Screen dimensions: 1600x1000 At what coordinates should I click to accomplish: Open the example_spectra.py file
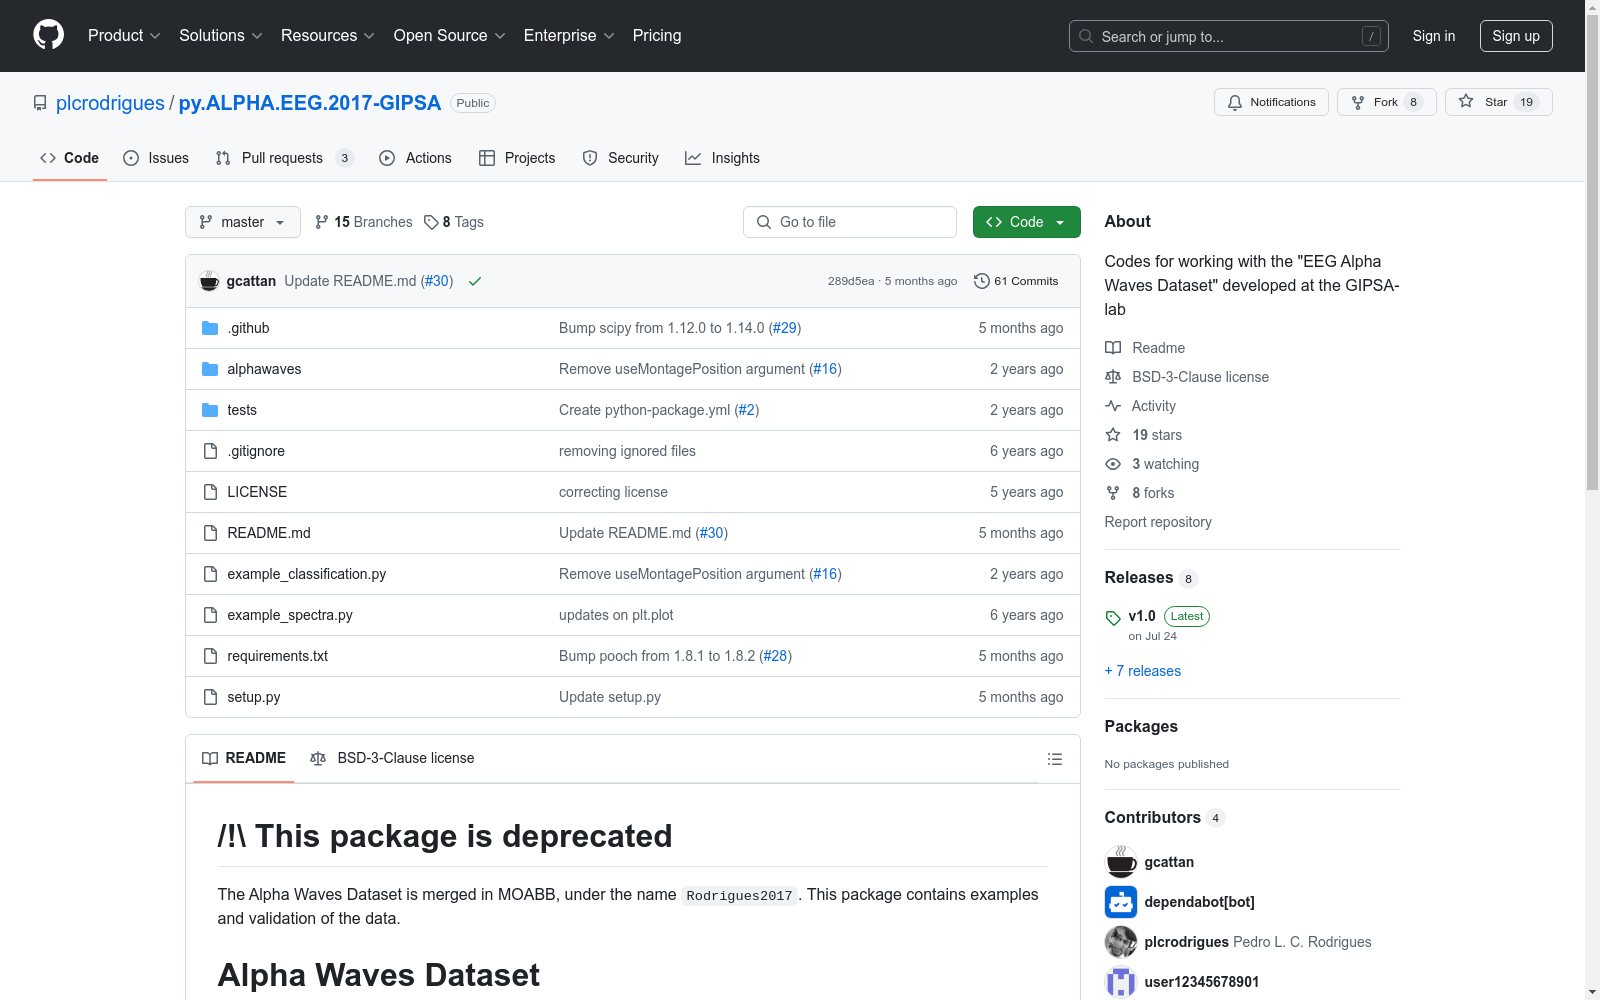[x=290, y=615]
